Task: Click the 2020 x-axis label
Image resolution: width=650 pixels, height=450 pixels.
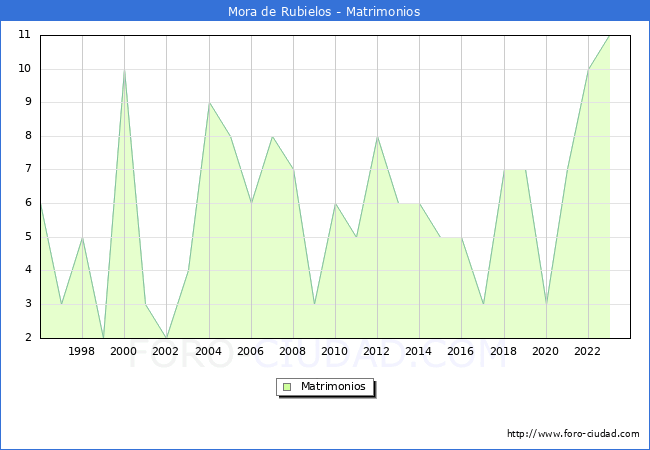Action: (546, 351)
